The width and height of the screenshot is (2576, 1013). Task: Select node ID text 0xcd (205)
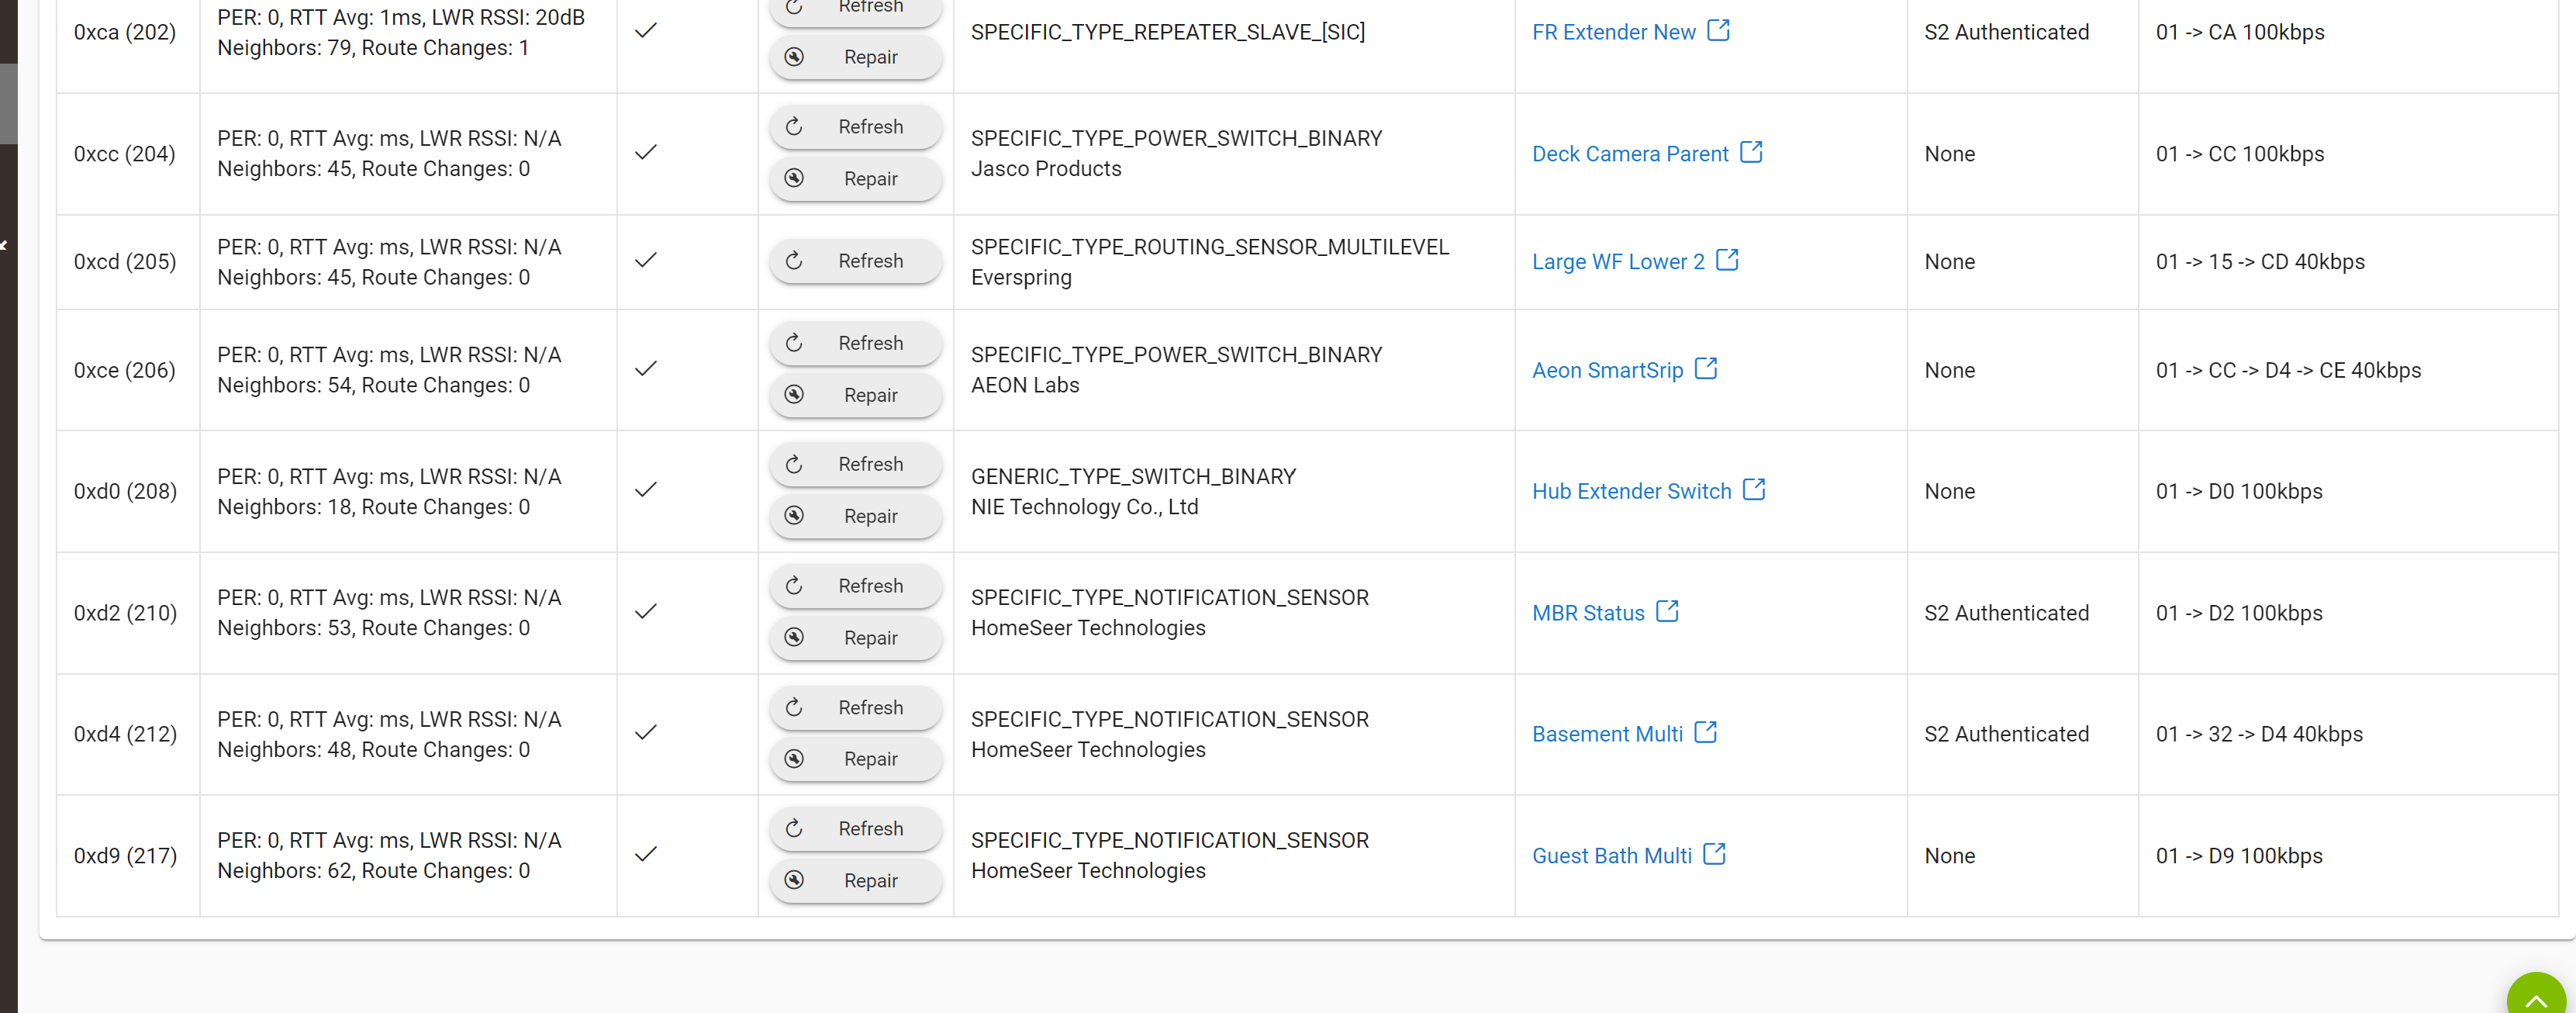point(125,262)
